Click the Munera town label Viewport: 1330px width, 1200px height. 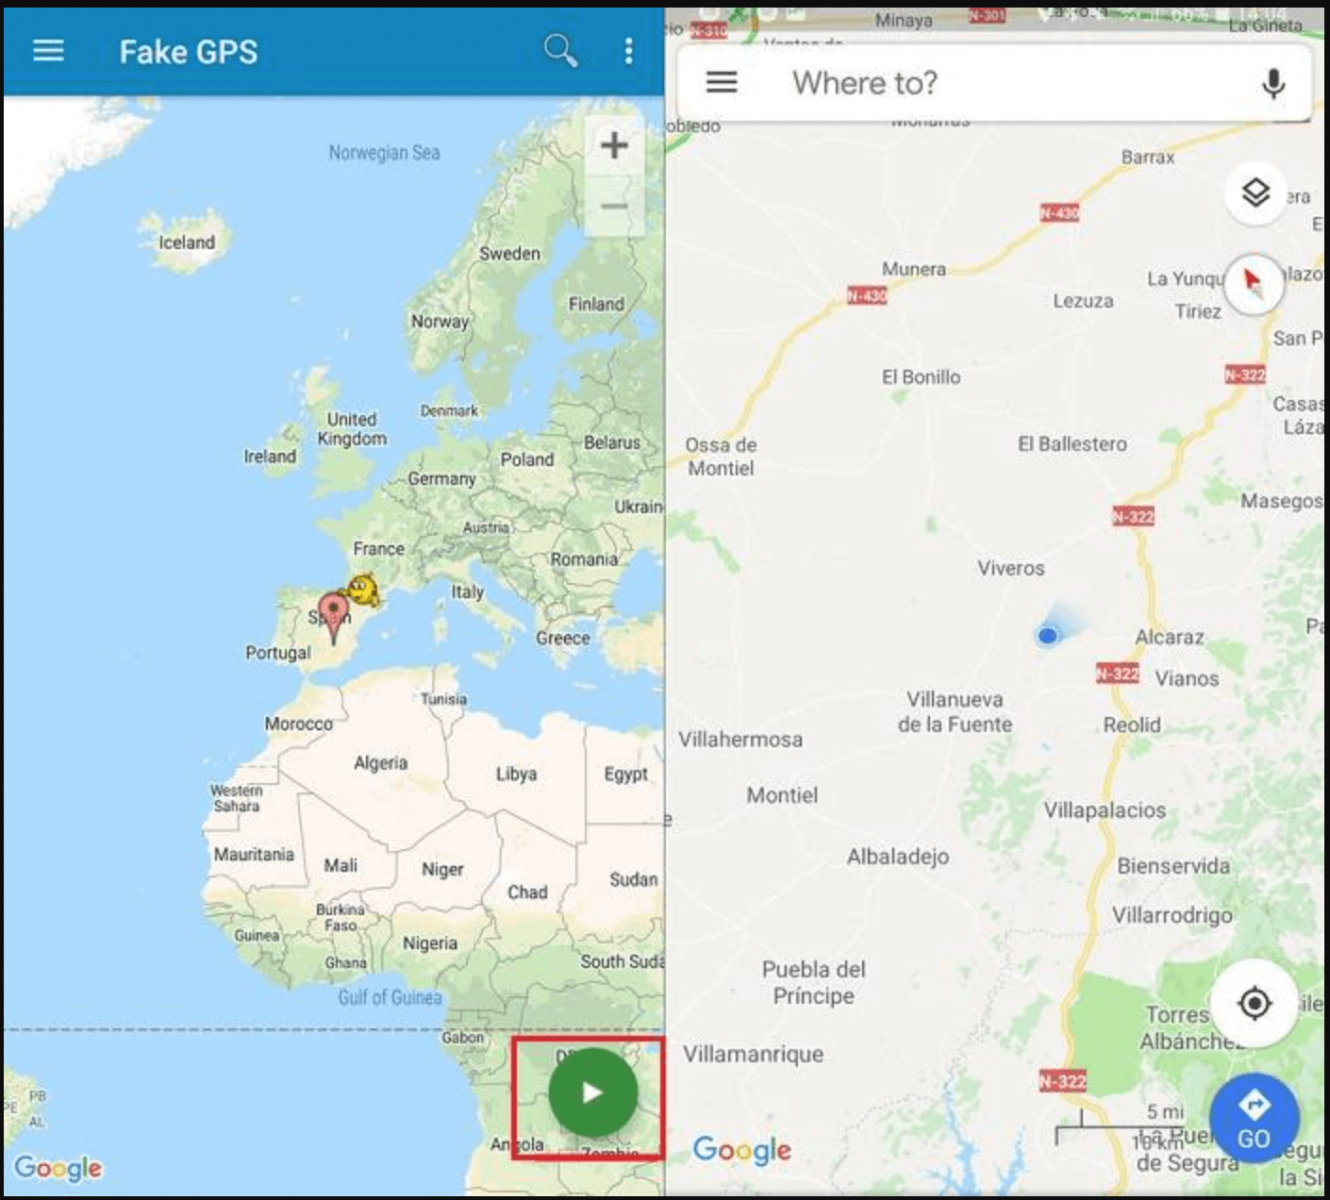(x=914, y=269)
